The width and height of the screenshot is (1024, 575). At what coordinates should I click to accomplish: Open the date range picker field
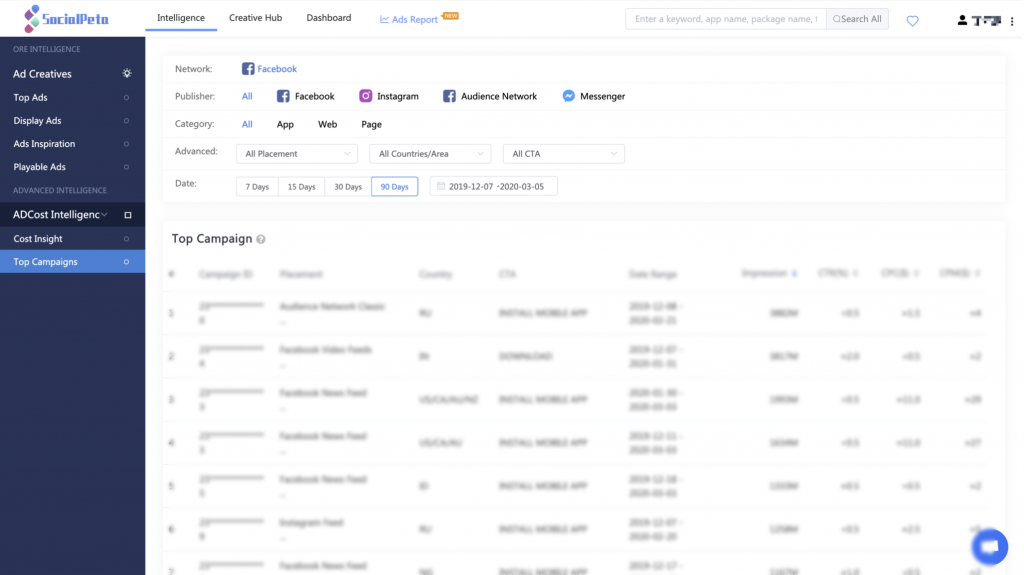494,186
